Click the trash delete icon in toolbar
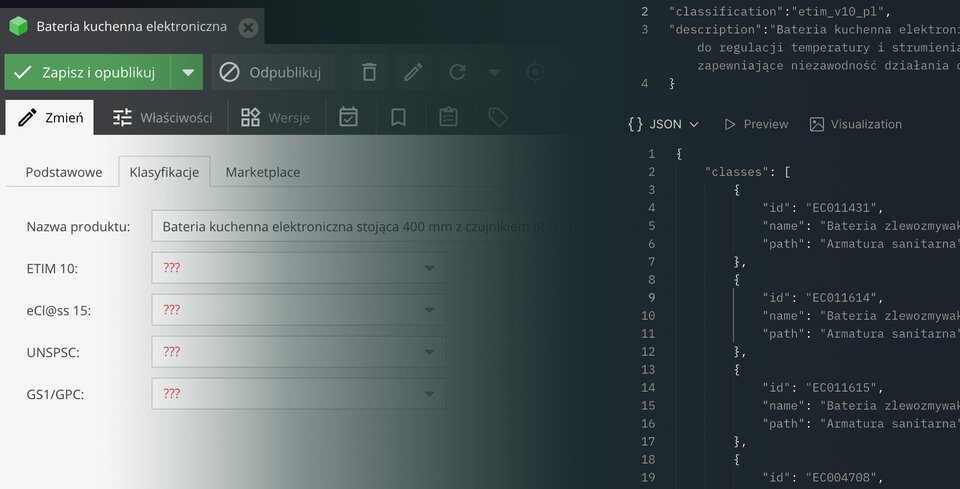960x489 pixels. [x=369, y=72]
